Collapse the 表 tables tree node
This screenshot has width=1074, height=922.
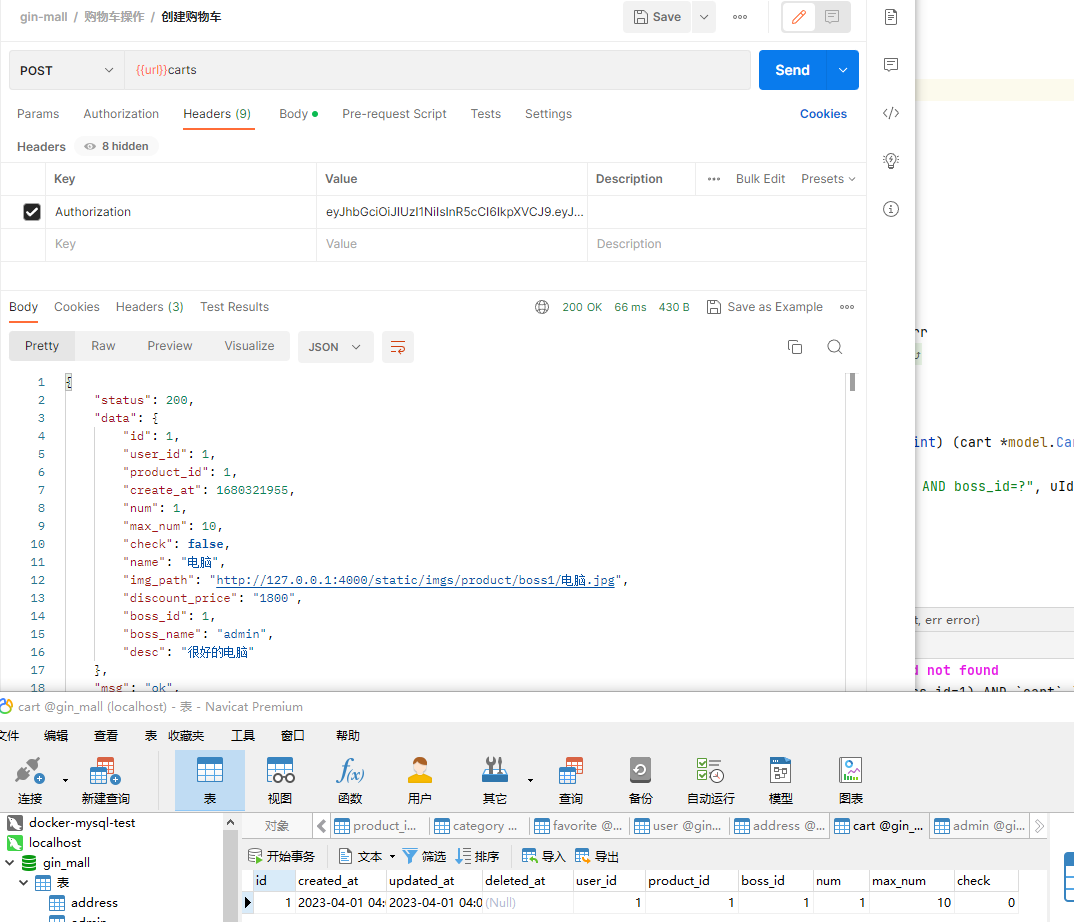point(23,882)
